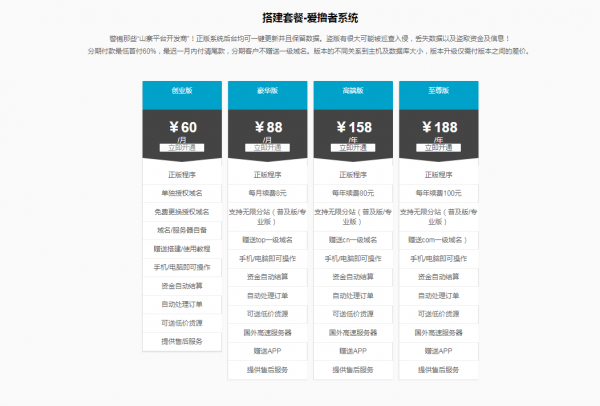600x406 pixels.
Task: Click 赠送APP in the 高端版 column
Action: (x=353, y=351)
